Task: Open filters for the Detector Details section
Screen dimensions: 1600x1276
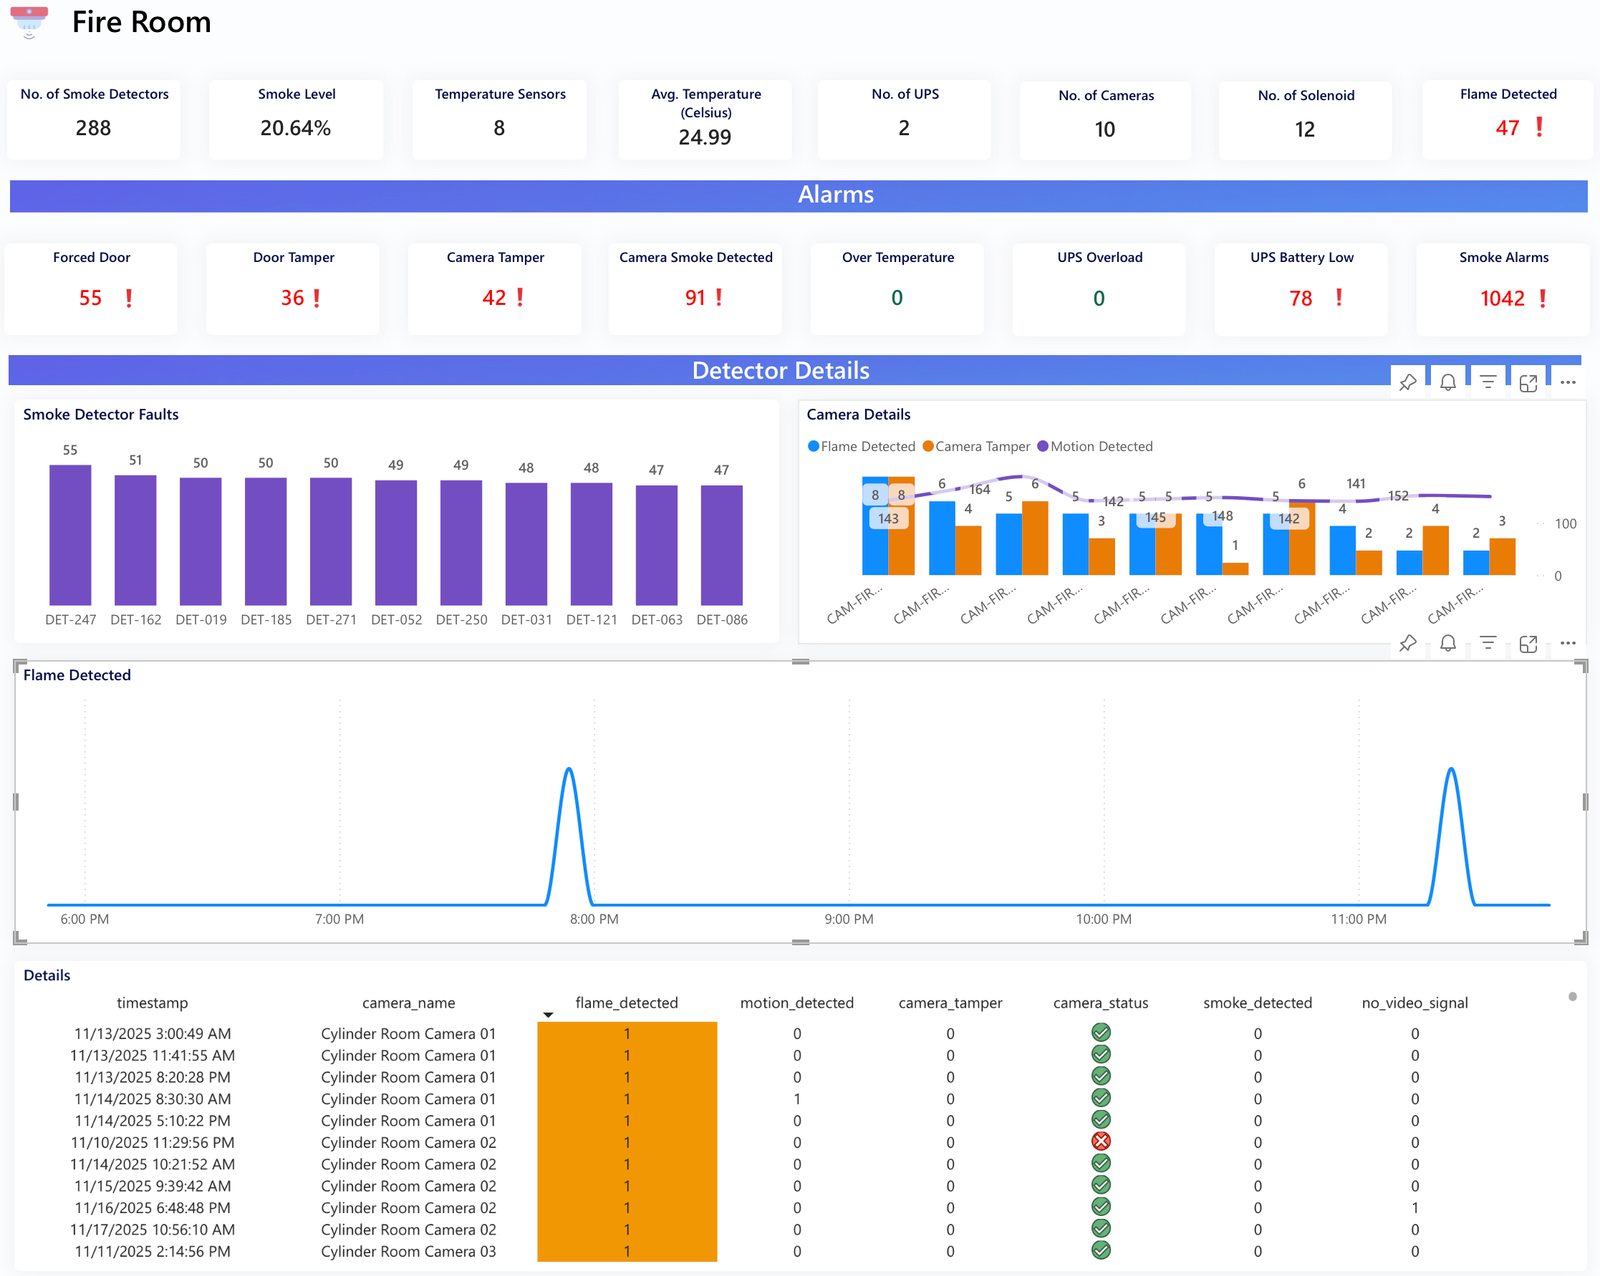Action: (x=1488, y=381)
